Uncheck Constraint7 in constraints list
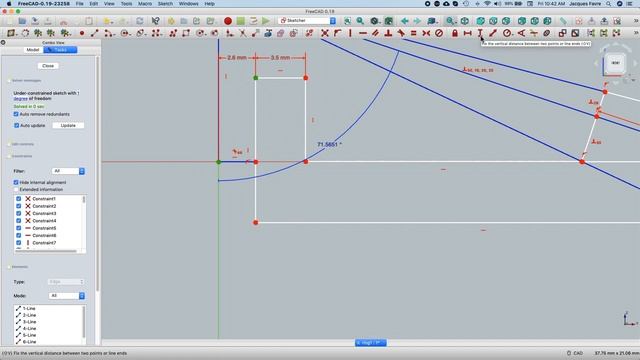The image size is (640, 360). tap(18, 243)
